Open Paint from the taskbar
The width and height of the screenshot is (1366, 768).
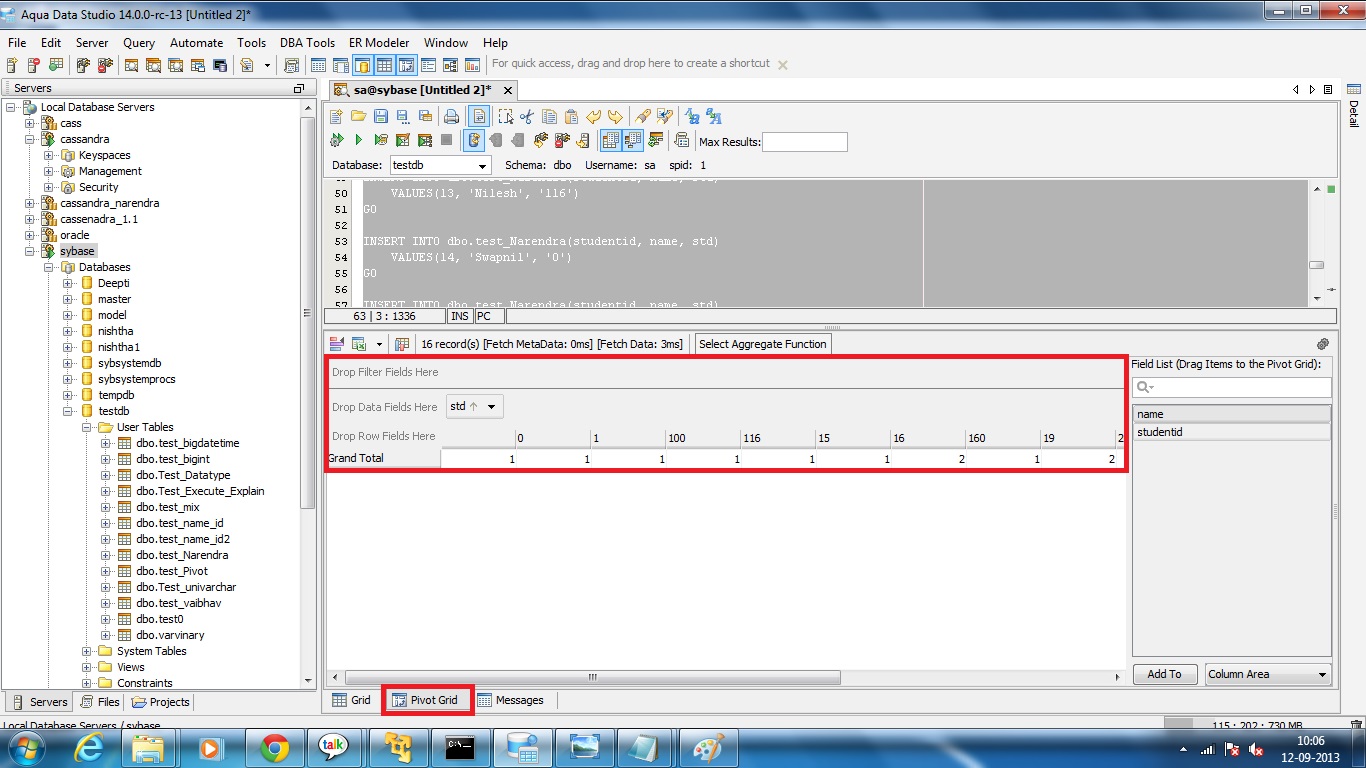[x=708, y=747]
